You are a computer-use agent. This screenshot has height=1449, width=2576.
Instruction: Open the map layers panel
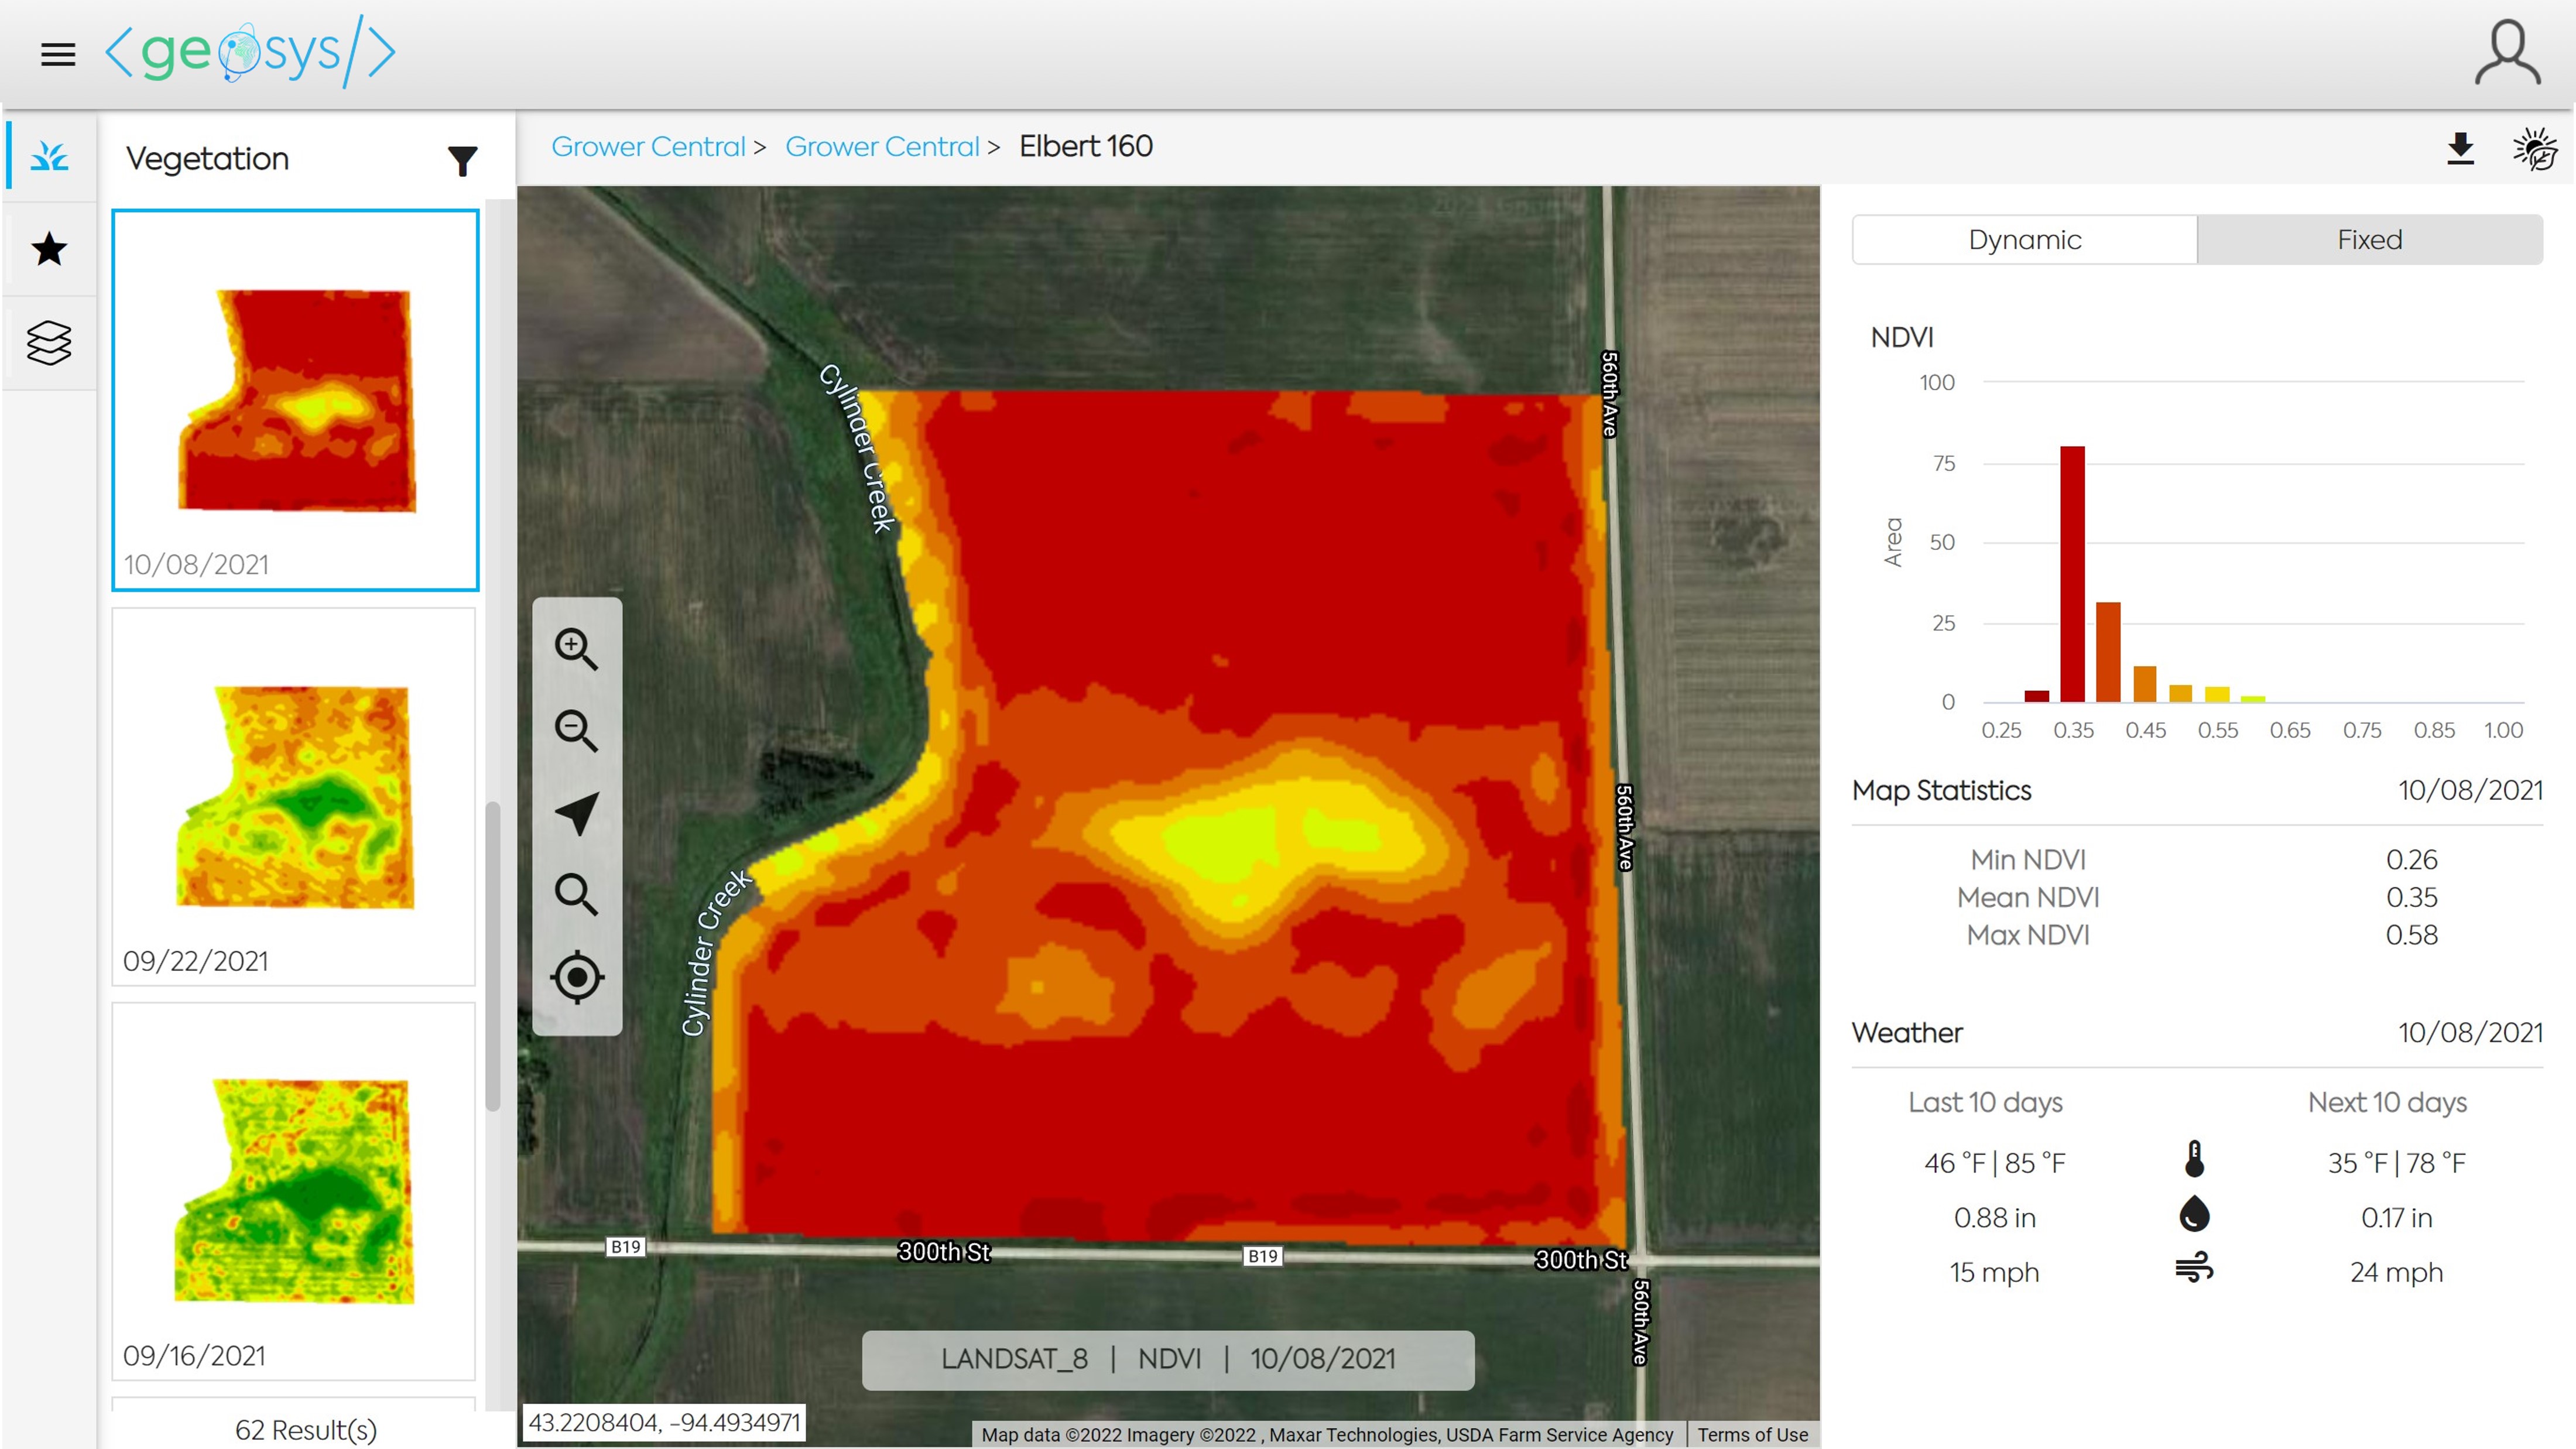click(x=49, y=342)
